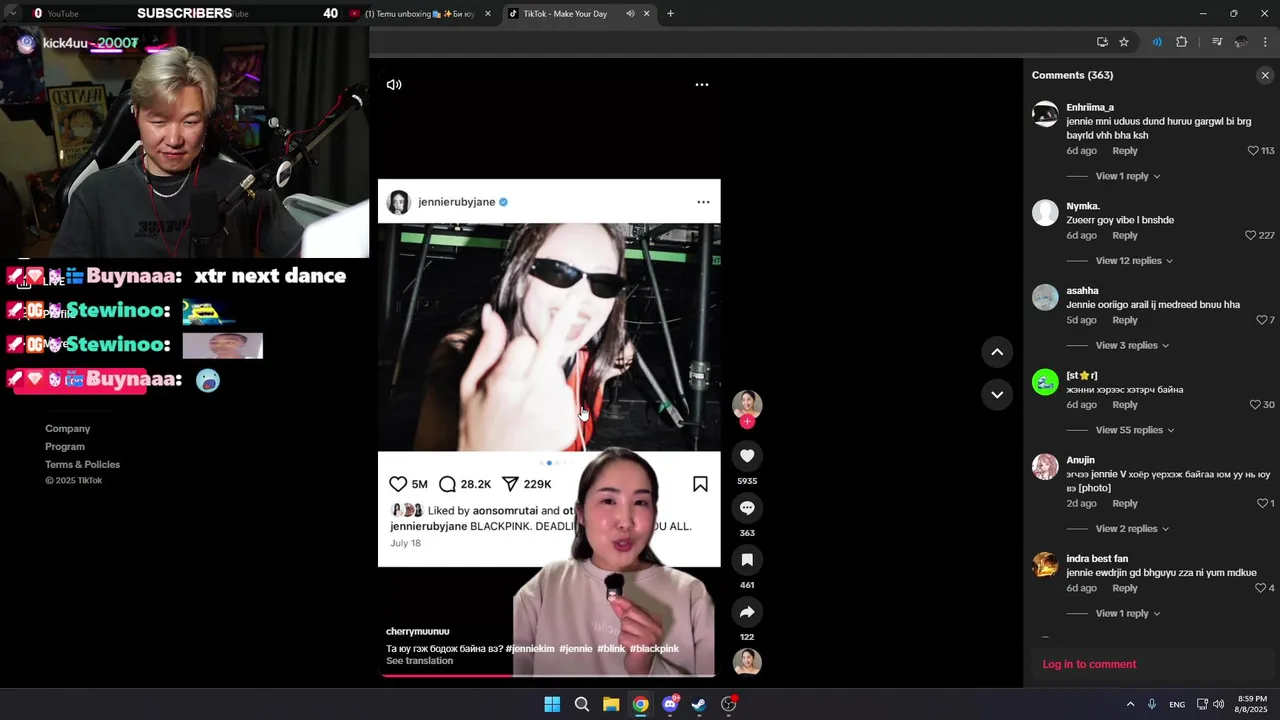Reply to Enhriima_a's comment
The width and height of the screenshot is (1280, 720).
(1125, 151)
